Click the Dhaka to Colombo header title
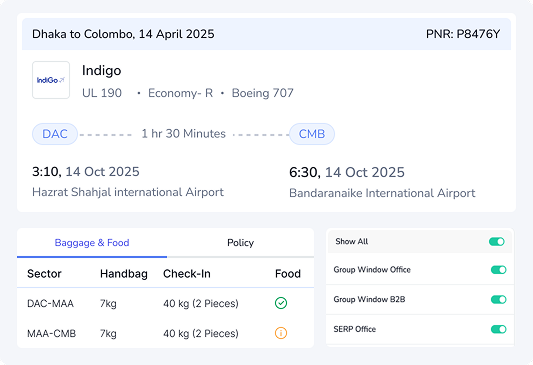 (x=123, y=34)
